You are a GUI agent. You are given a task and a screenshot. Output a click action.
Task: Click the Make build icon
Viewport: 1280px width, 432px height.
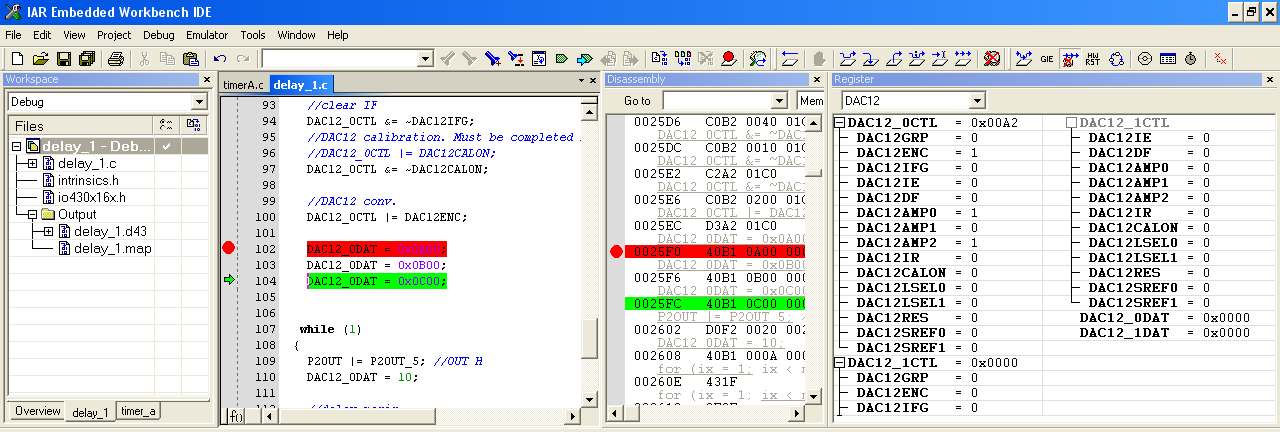click(x=683, y=59)
